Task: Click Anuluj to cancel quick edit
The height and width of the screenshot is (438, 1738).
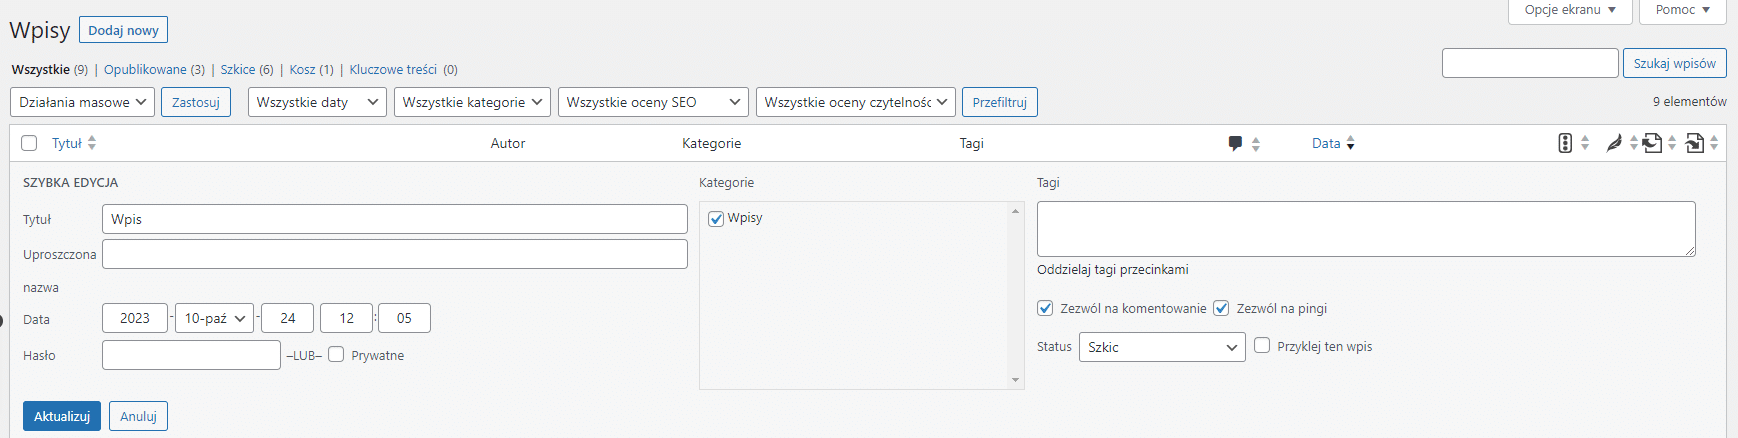Action: (x=139, y=416)
